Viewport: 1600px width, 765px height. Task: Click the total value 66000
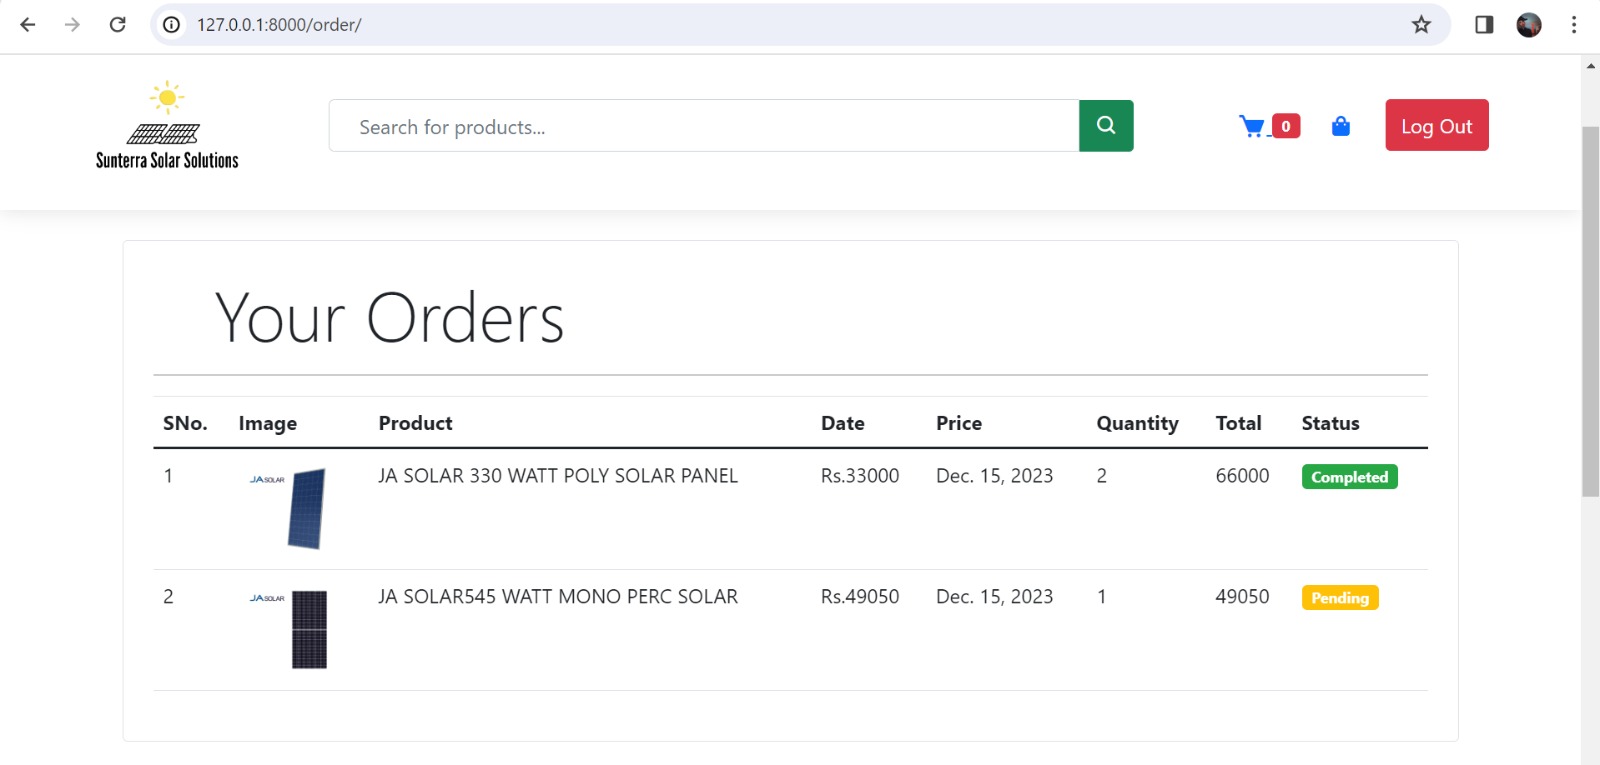click(1242, 476)
